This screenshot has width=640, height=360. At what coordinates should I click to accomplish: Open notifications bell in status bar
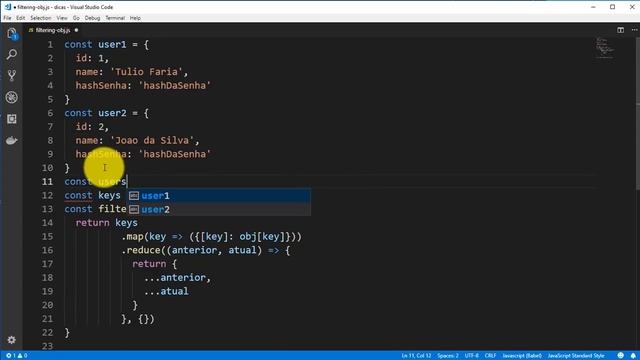tap(633, 356)
